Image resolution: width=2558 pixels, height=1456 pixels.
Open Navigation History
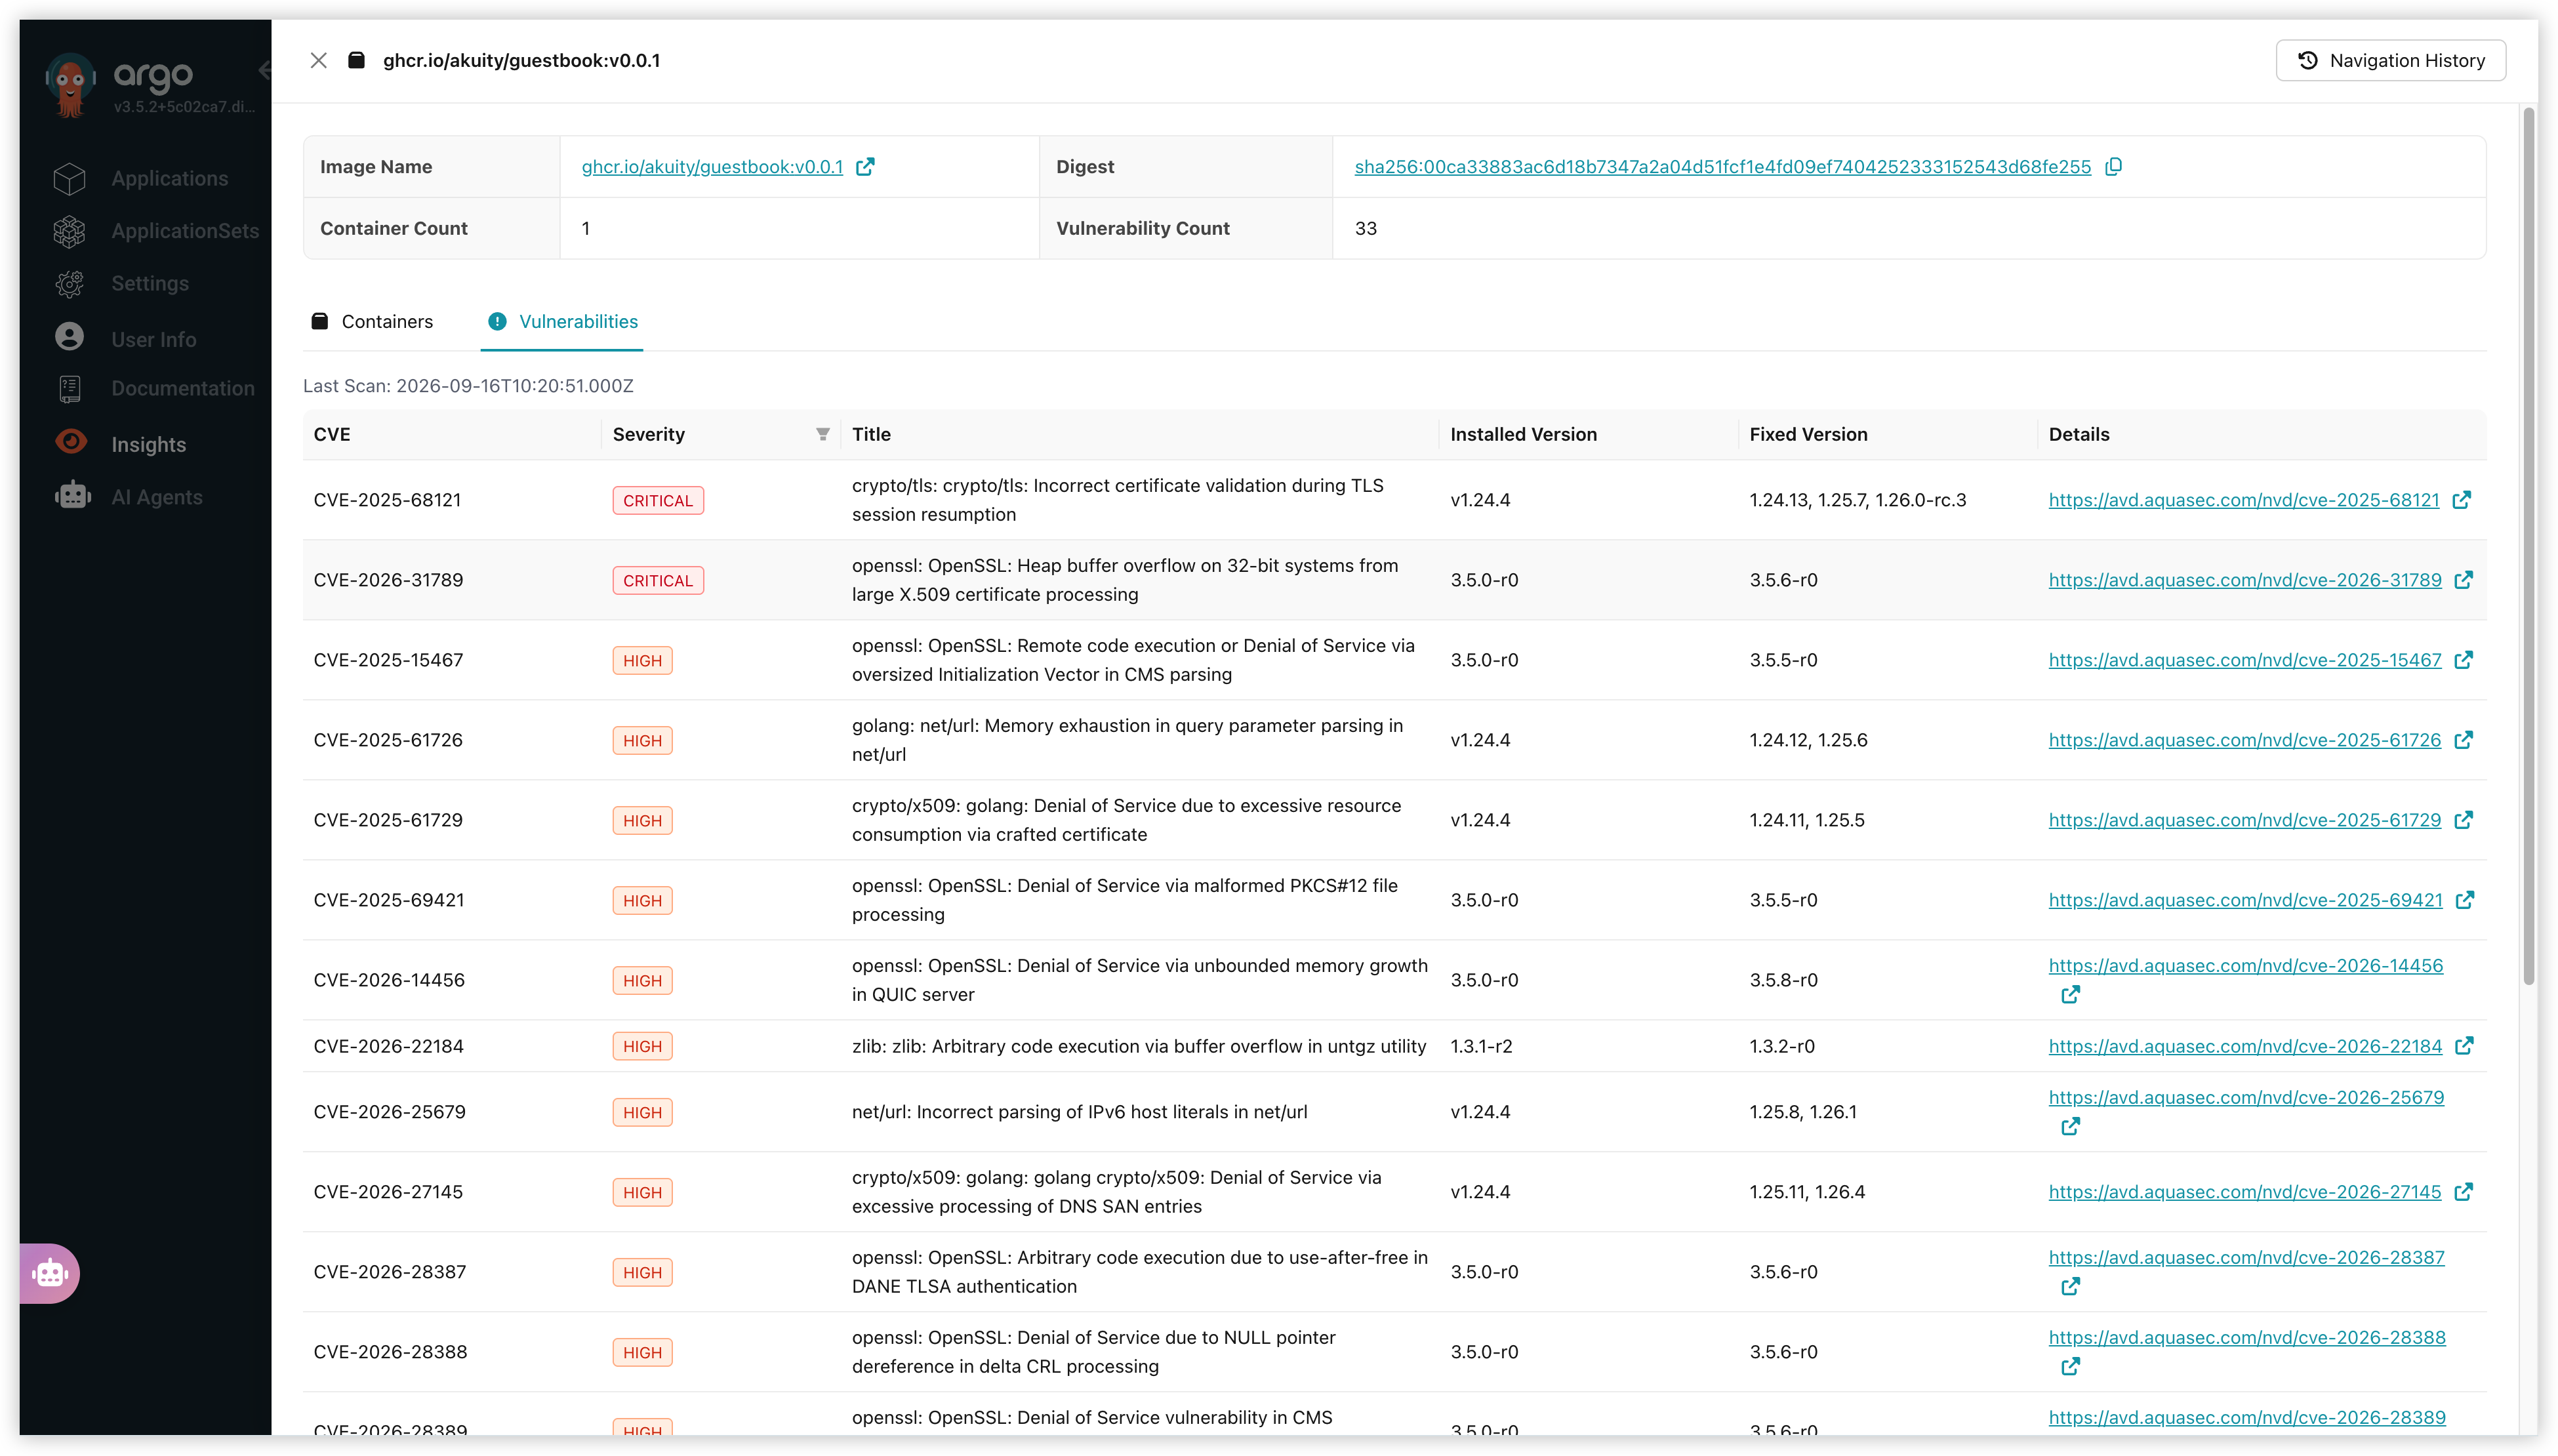(x=2390, y=61)
